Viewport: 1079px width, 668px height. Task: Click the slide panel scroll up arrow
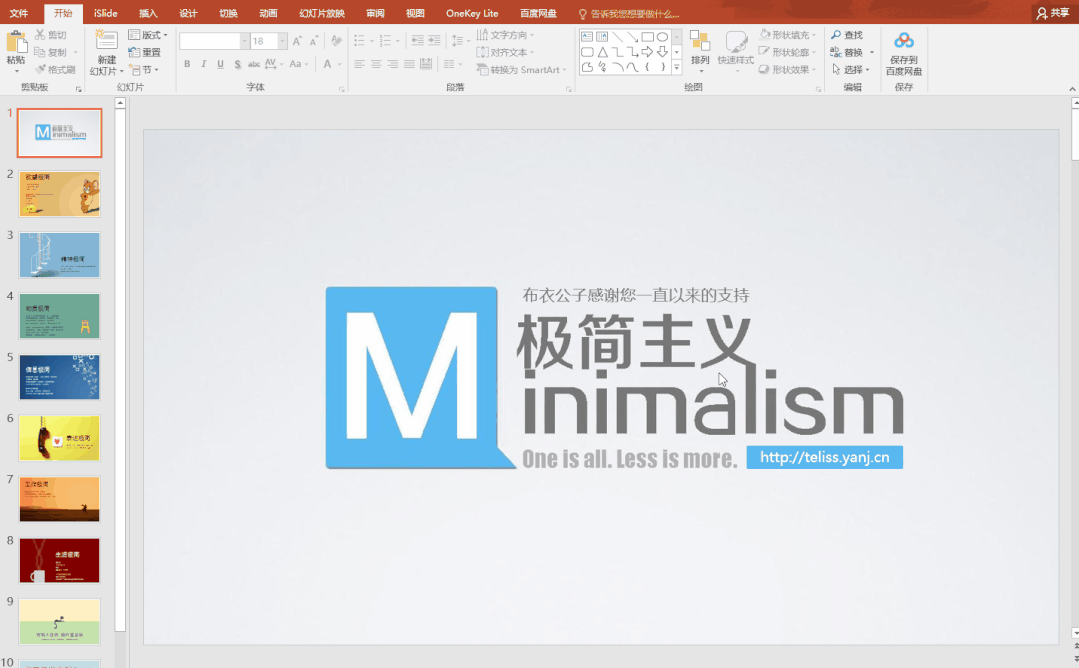[x=120, y=103]
